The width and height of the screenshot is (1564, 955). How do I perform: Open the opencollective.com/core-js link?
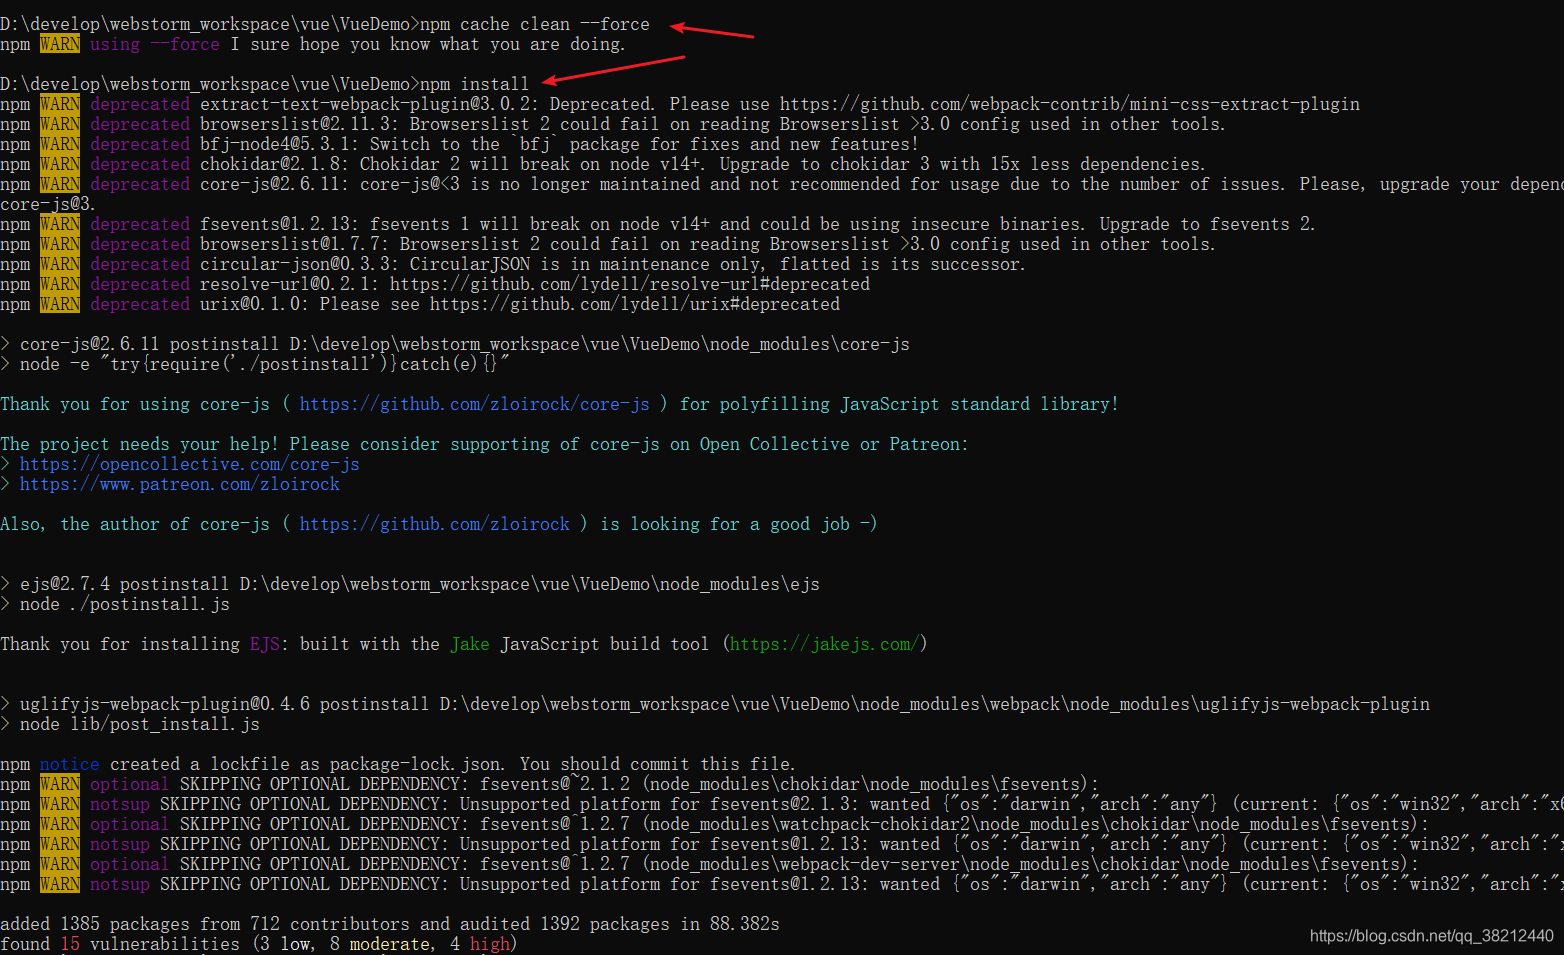click(x=190, y=464)
